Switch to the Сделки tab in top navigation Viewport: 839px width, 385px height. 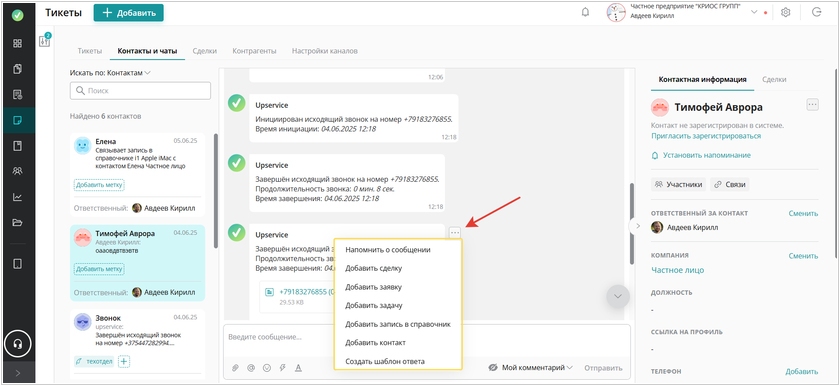click(205, 51)
